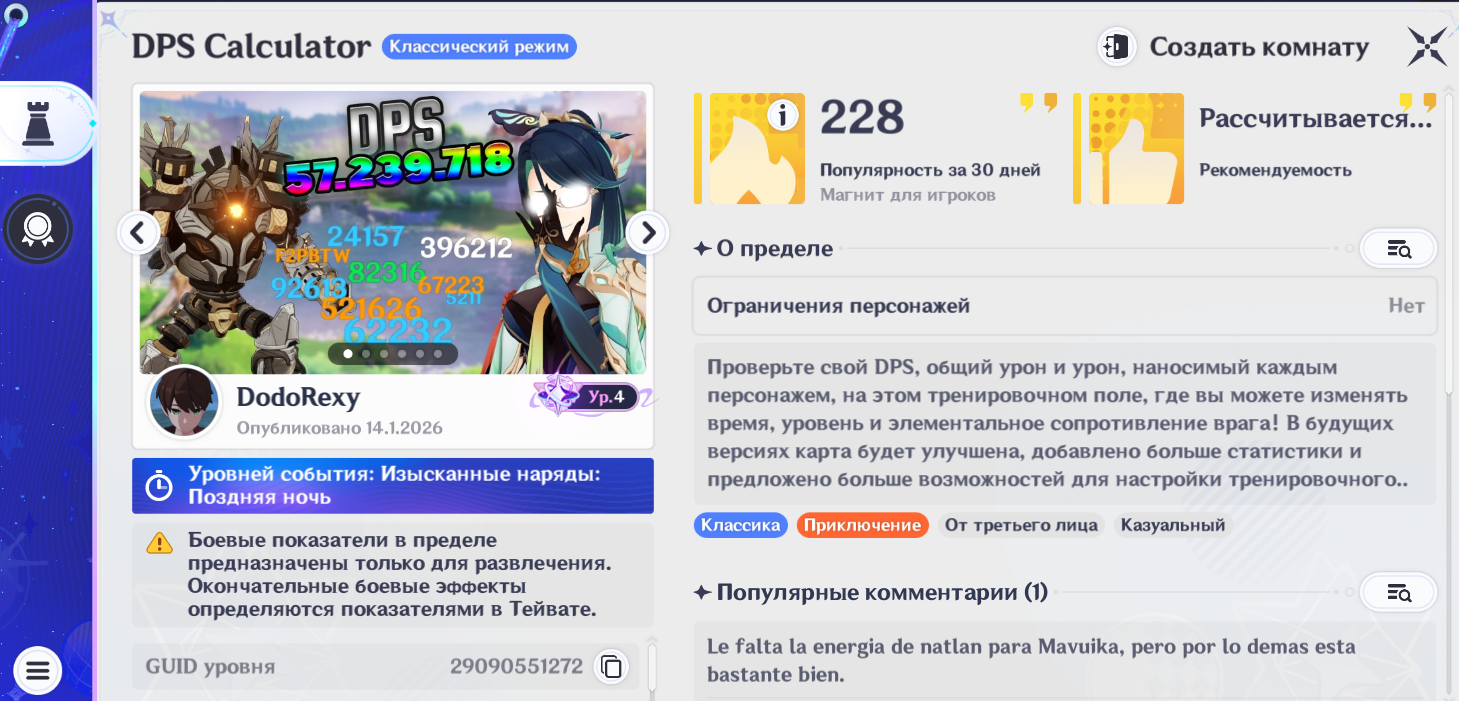Select the Приключение tag

tap(862, 525)
